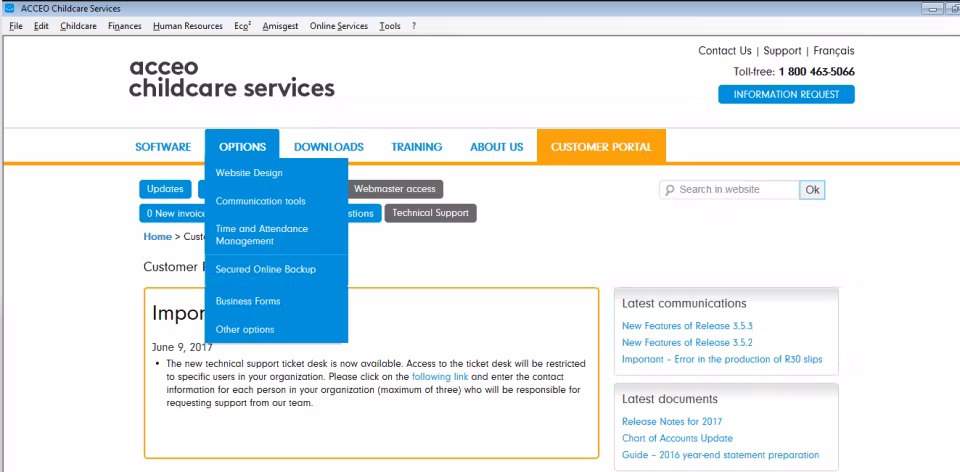Viewport: 960px width, 472px height.
Task: Click the Search in website field
Action: [735, 190]
